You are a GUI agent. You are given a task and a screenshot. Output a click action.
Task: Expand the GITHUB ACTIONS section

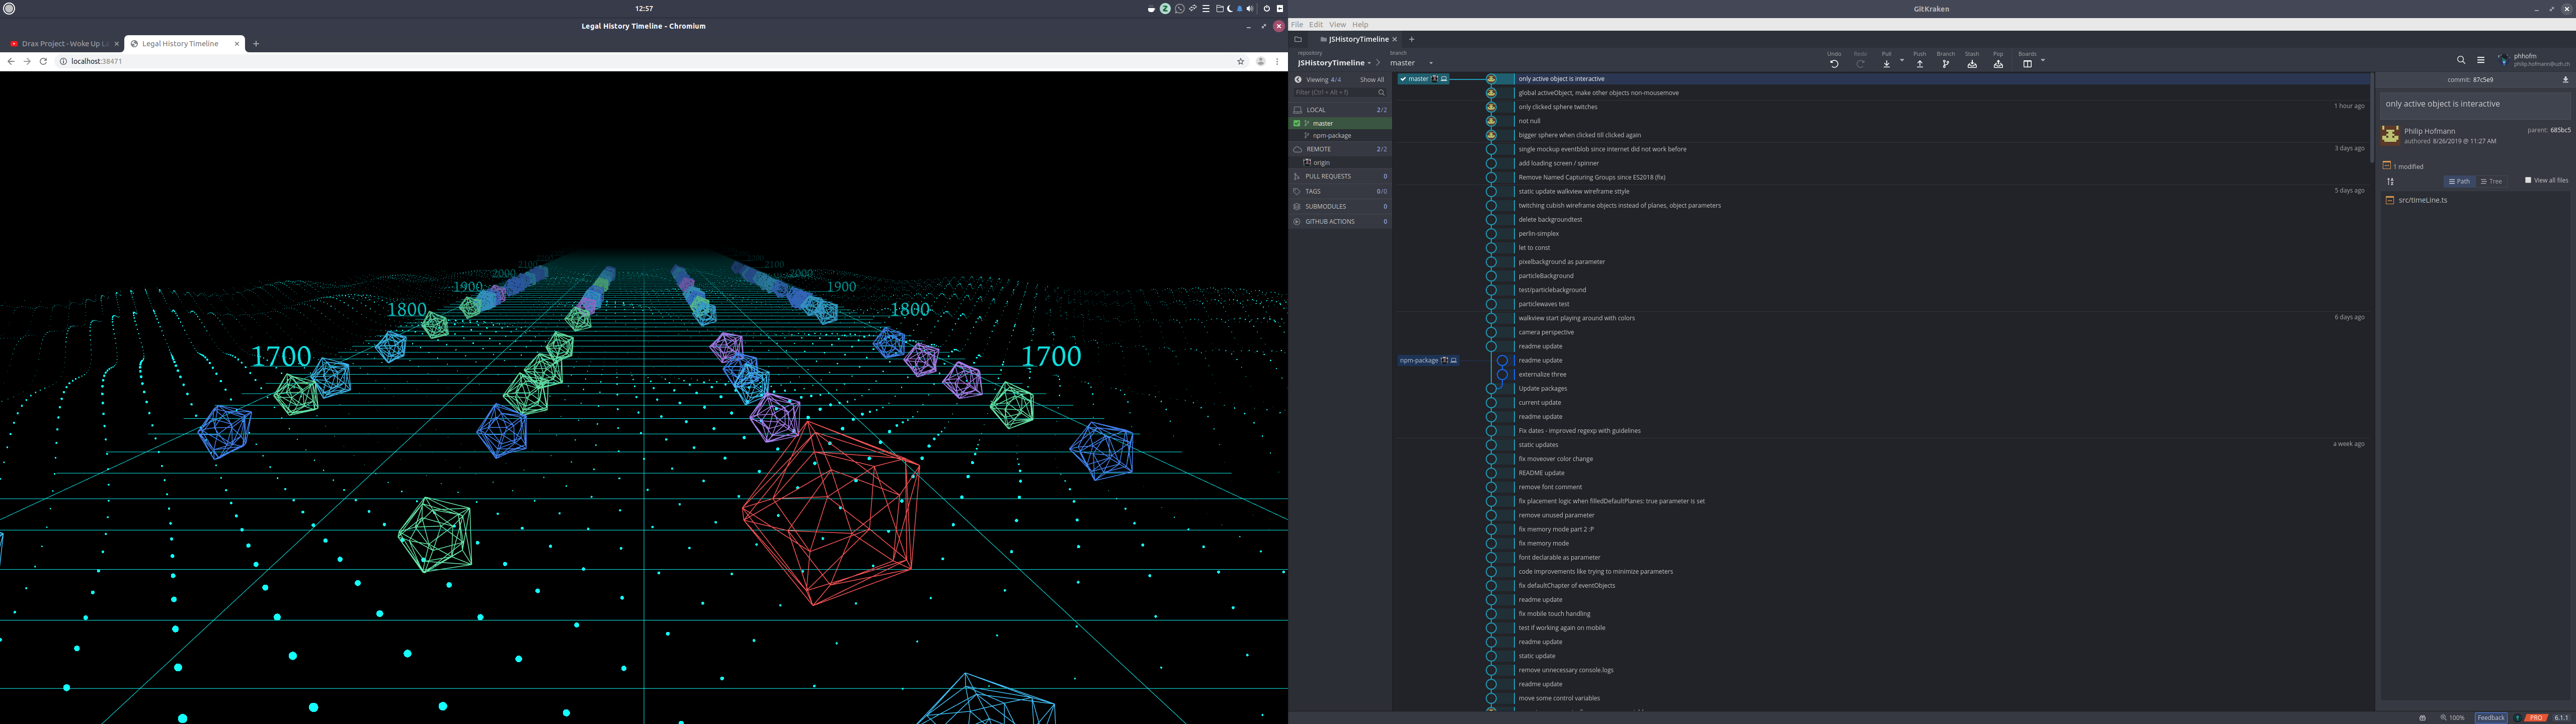coord(1340,221)
